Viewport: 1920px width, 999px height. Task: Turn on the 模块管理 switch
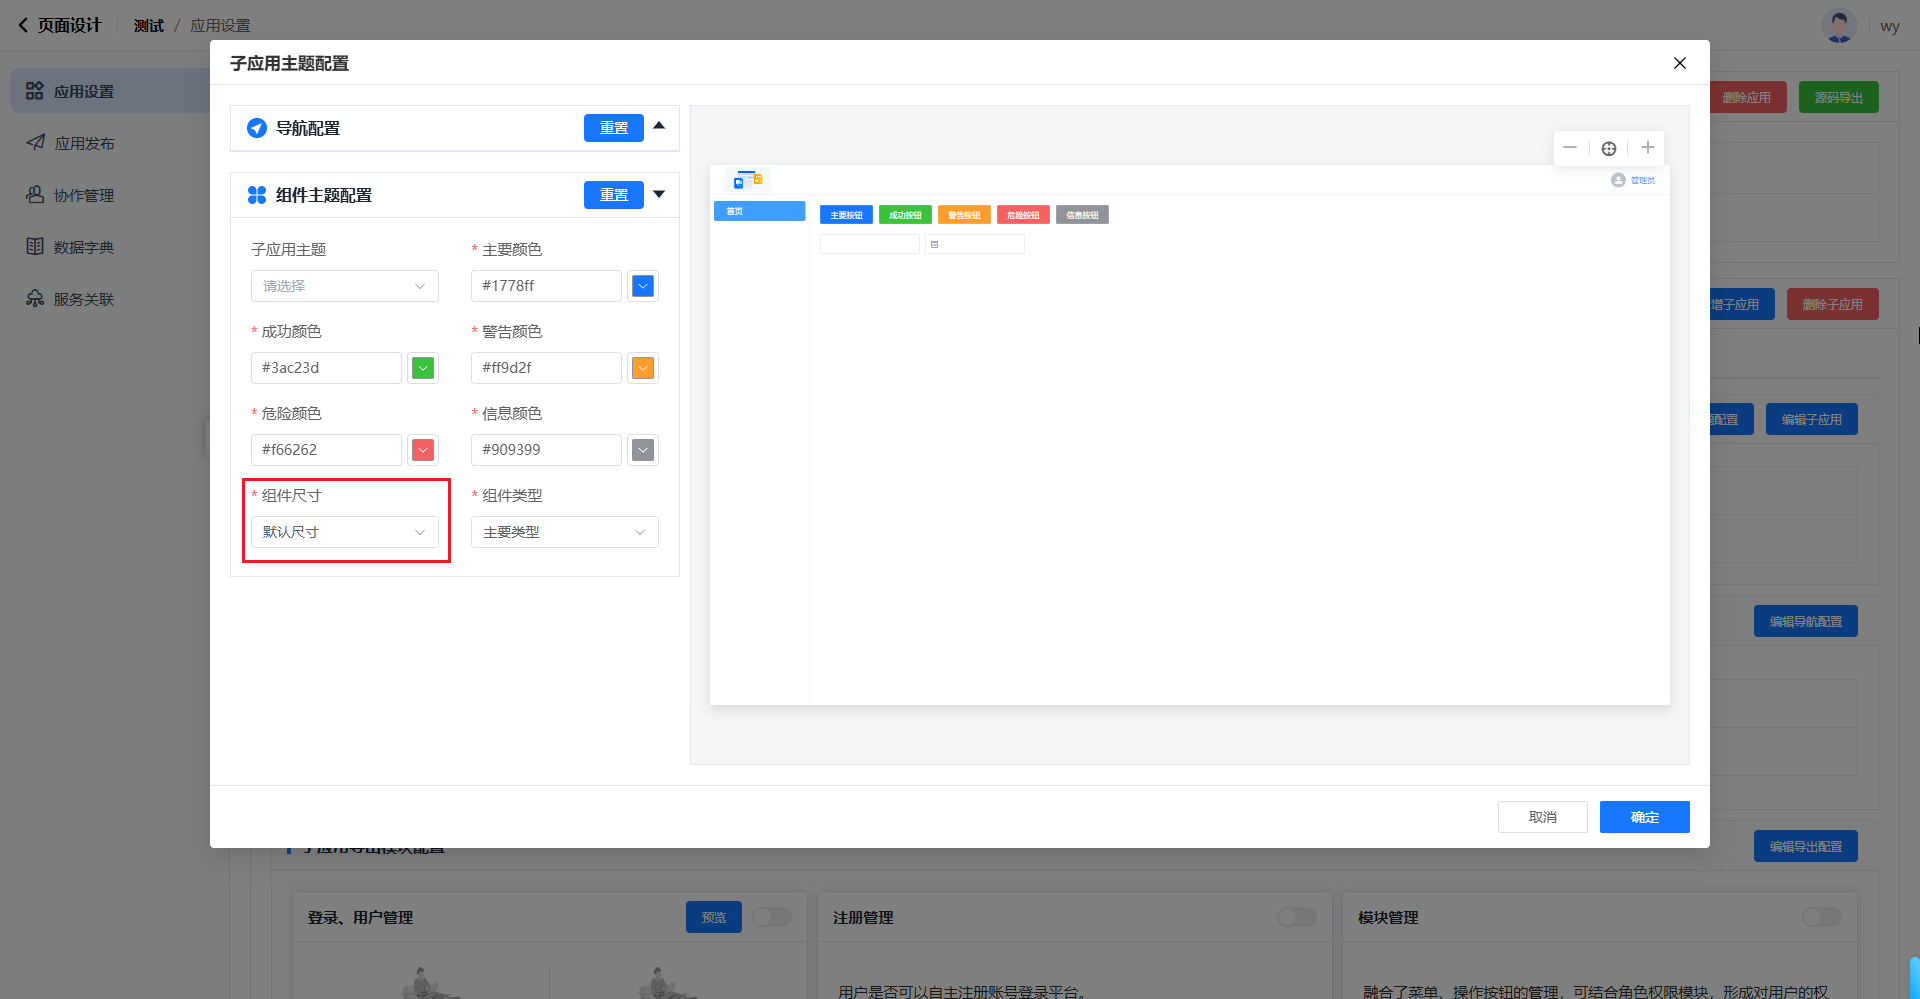point(1821,917)
